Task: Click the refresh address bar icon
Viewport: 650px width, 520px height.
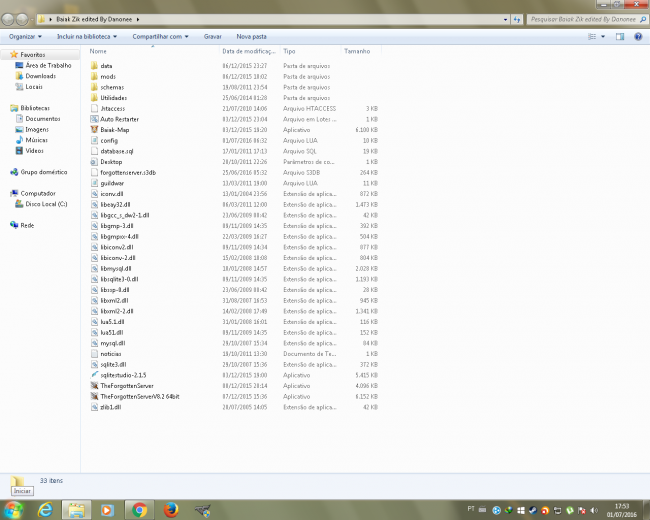Action: 517,19
